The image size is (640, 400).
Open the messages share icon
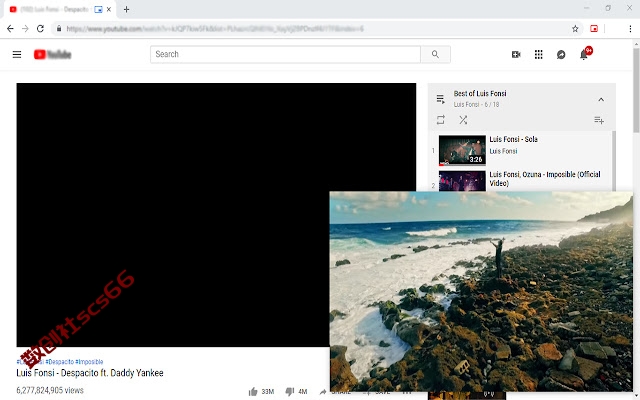pos(561,54)
